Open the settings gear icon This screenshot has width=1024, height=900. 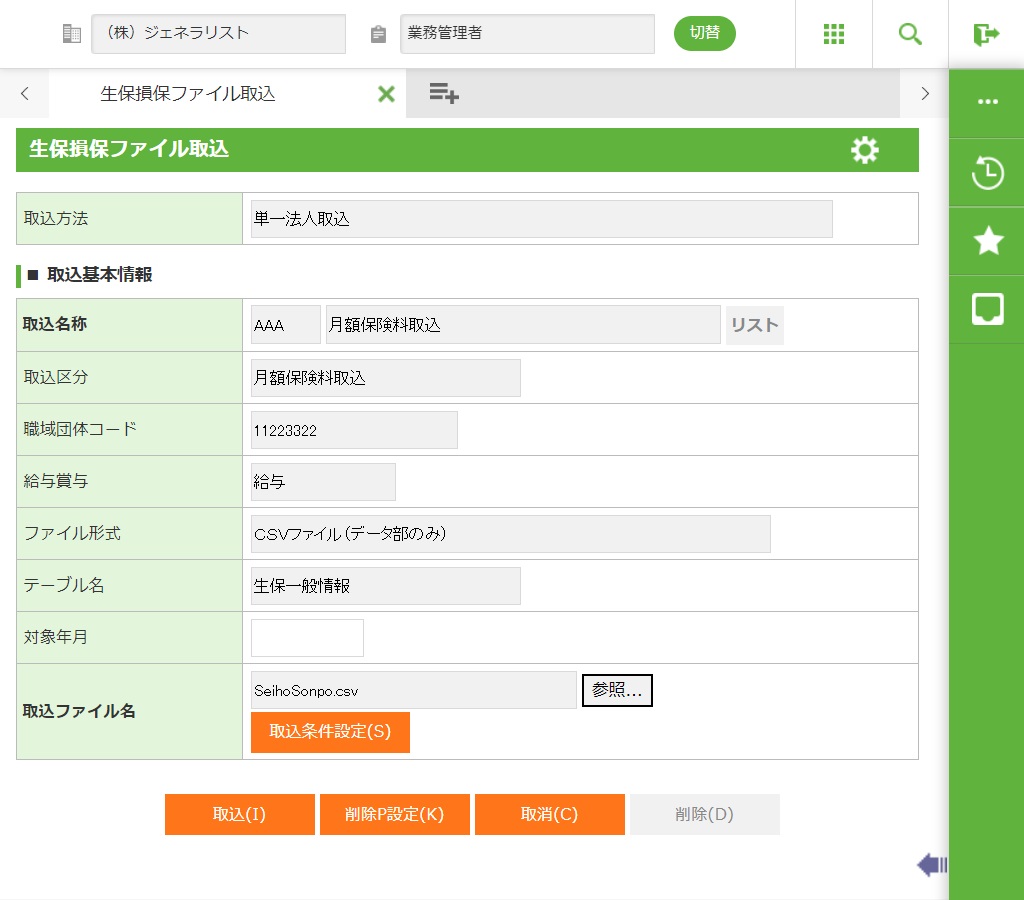click(864, 150)
